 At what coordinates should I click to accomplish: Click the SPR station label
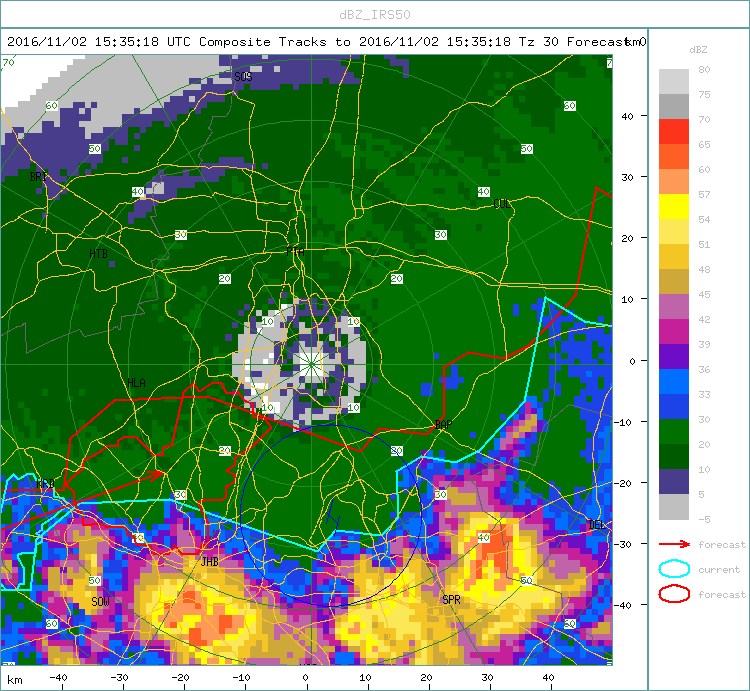[x=451, y=599]
